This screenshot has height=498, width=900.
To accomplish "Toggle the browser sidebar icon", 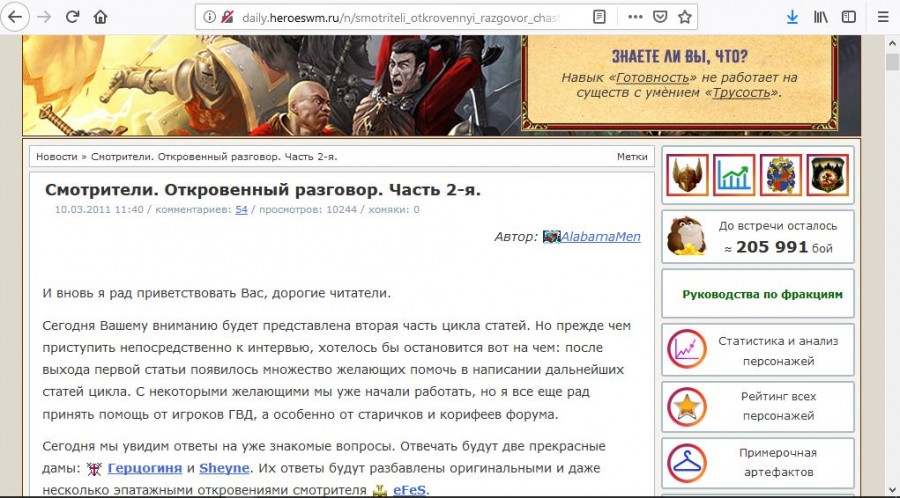I will coord(849,17).
